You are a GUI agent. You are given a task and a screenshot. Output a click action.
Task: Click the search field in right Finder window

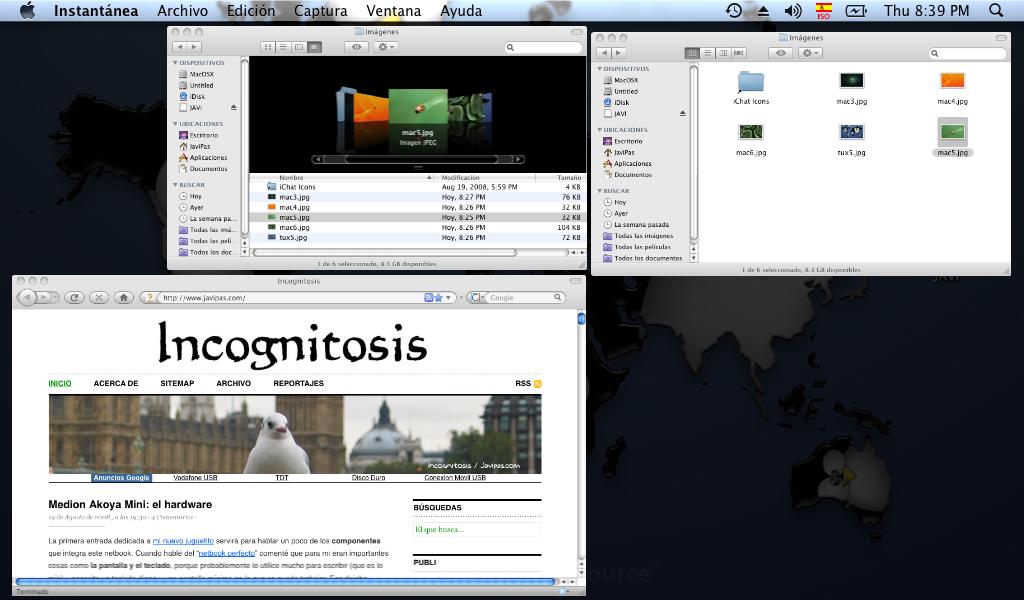(968, 54)
